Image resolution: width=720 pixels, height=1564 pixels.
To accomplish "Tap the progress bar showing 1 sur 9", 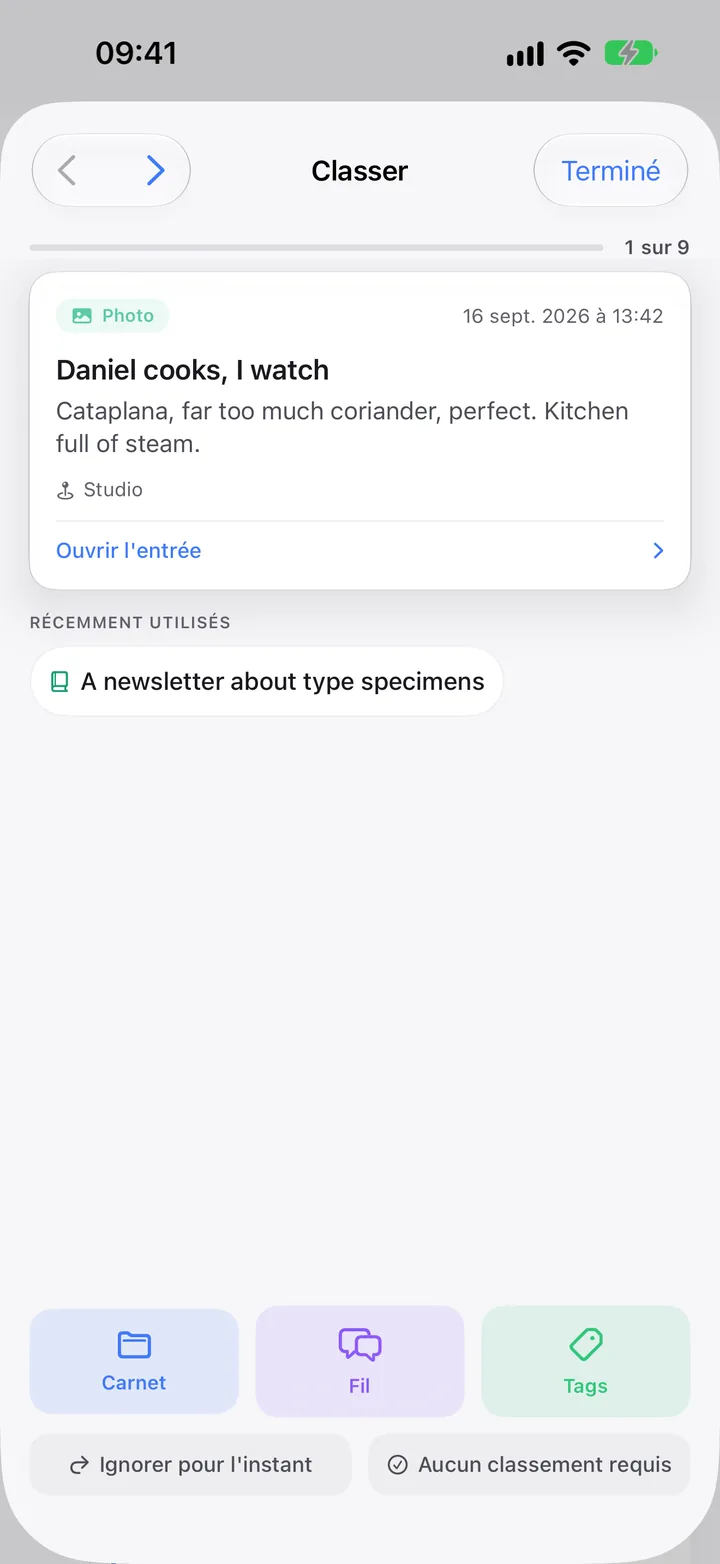I will (317, 247).
